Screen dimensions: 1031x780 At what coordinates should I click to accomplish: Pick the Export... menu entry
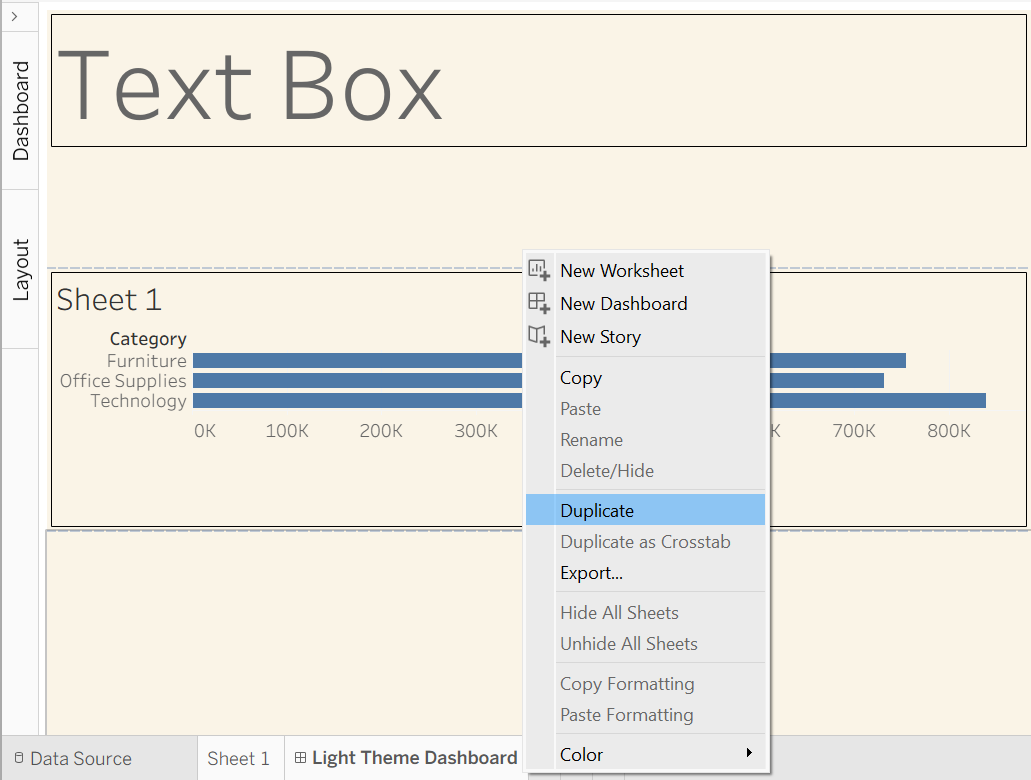click(x=591, y=573)
